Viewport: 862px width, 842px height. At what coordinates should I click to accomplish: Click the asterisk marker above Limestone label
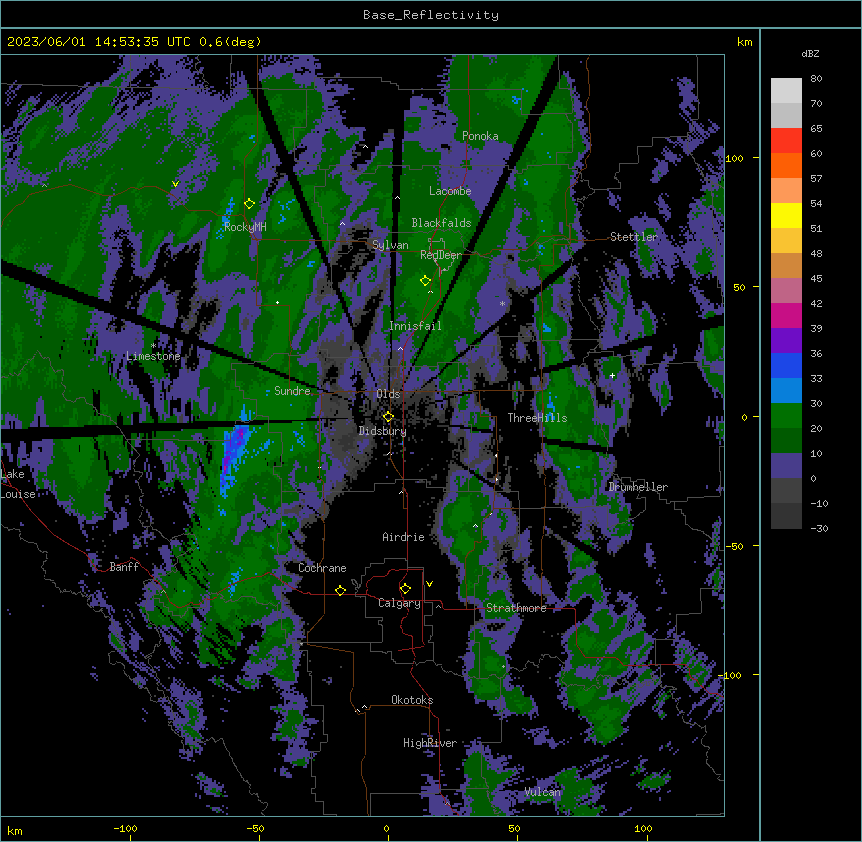[154, 346]
